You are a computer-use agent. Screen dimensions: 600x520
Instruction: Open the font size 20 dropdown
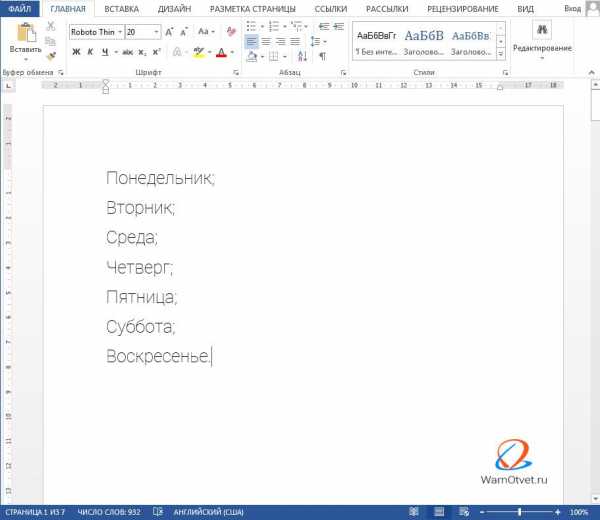tap(156, 32)
